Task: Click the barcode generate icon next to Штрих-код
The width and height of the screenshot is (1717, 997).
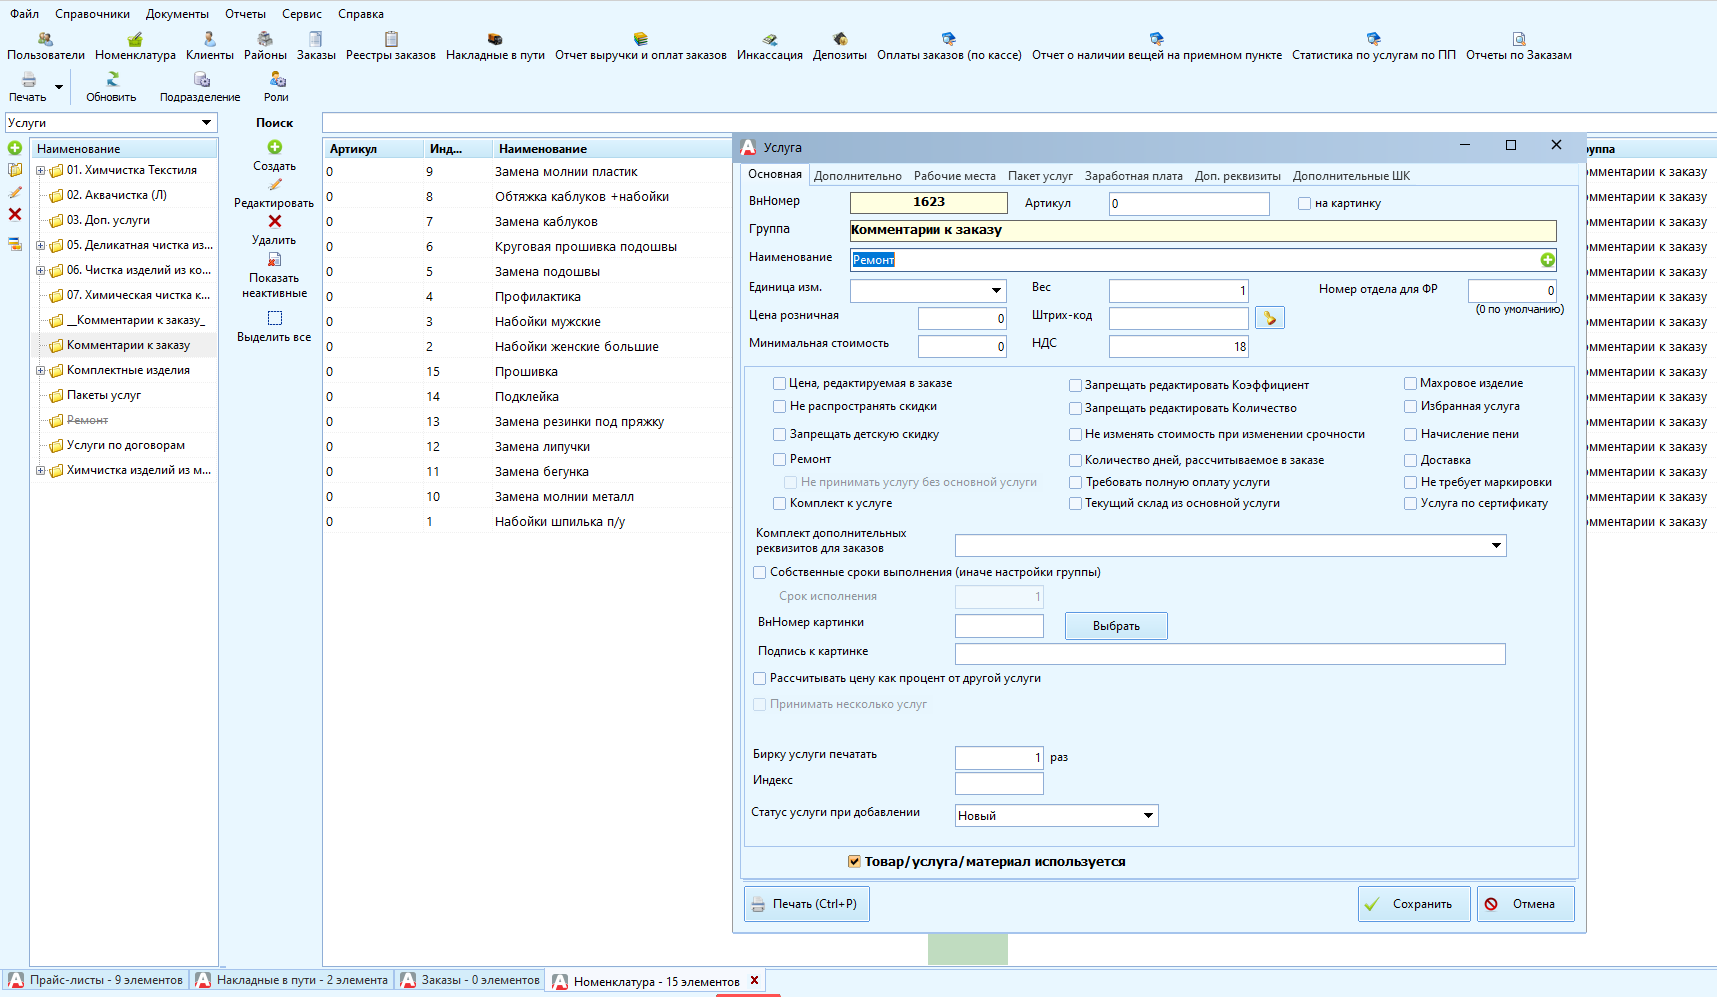Action: (1269, 318)
